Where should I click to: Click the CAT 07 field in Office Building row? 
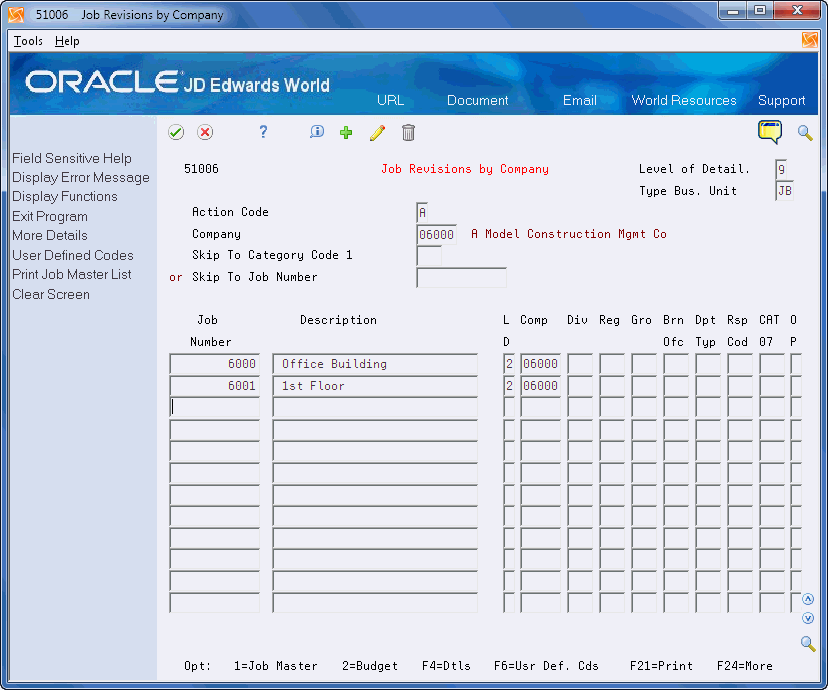(772, 364)
